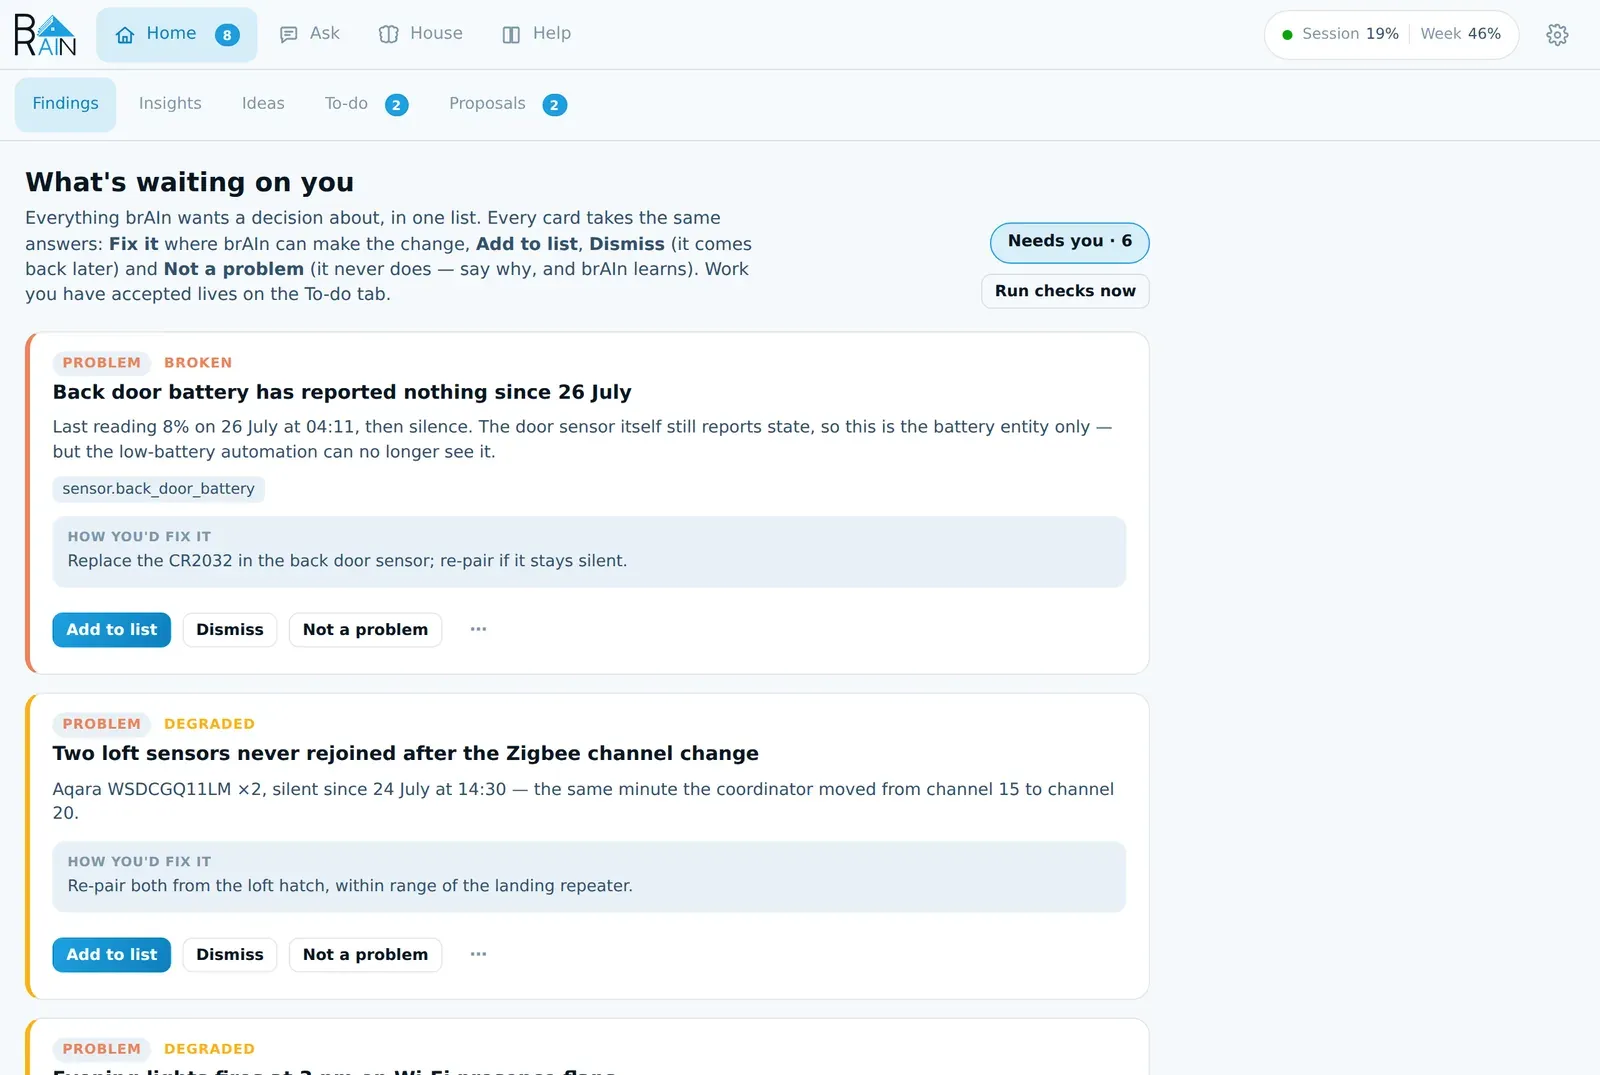Click the House floorplan icon
Viewport: 1600px width, 1075px height.
(389, 35)
